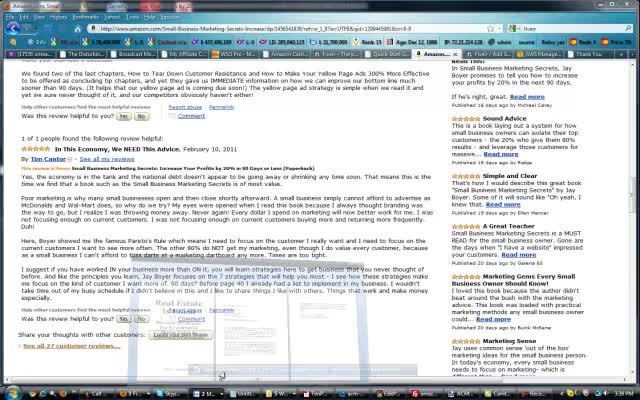Switch to the Amazon Cash tab
Screen dimensions: 640x400
(x=287, y=54)
